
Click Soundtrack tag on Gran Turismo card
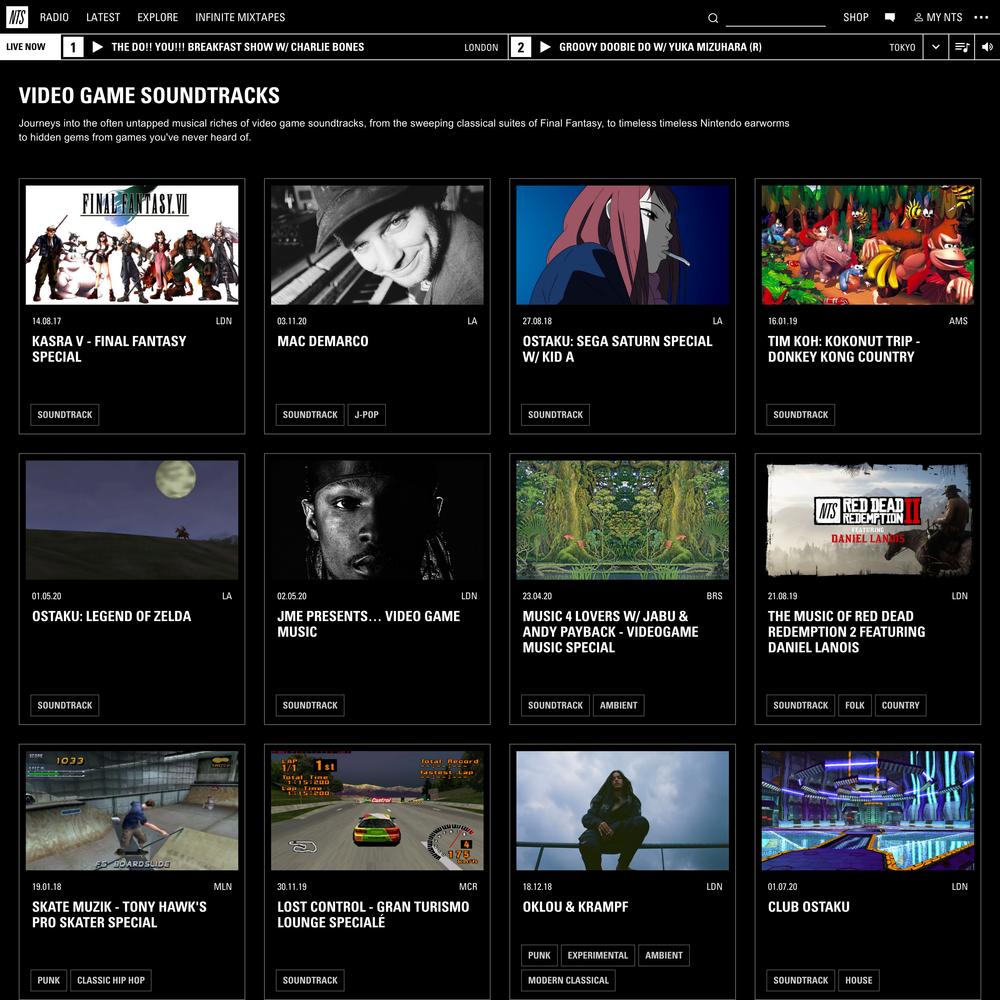click(x=310, y=980)
